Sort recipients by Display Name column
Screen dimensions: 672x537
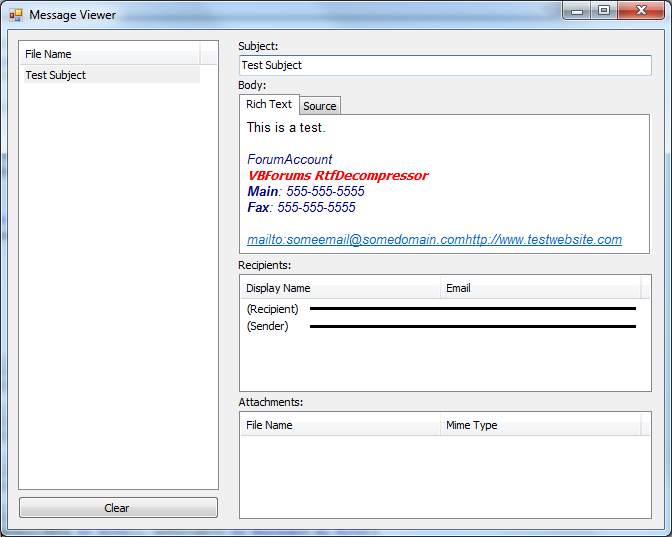340,288
